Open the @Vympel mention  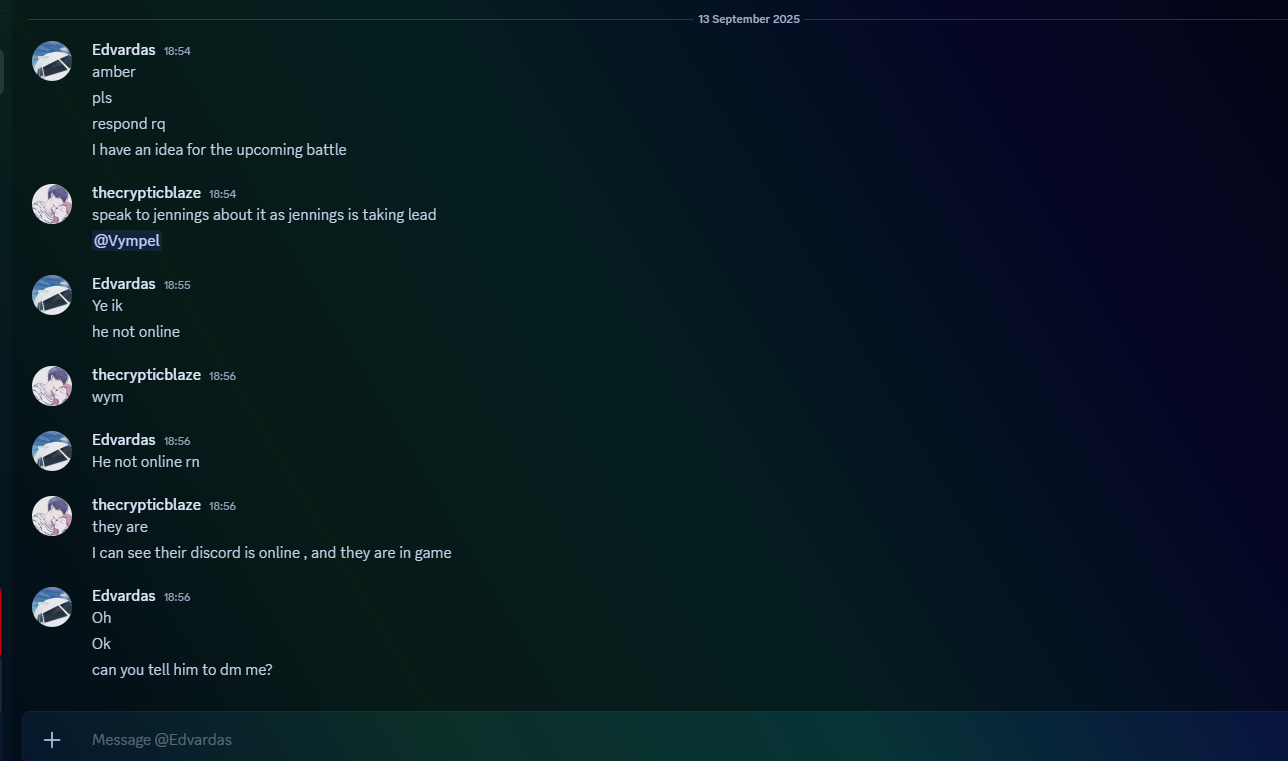tap(127, 241)
